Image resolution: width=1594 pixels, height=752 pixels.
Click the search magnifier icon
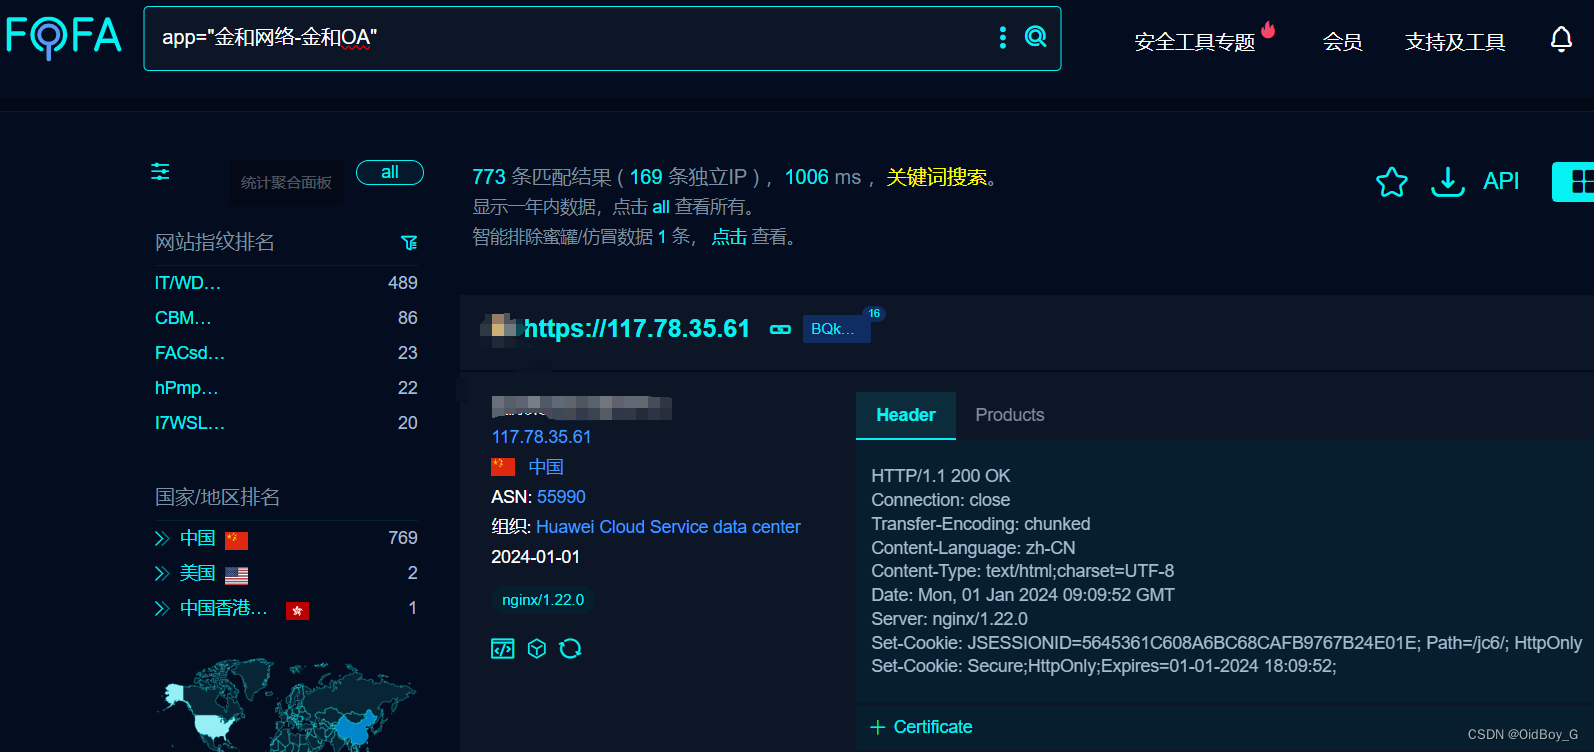click(1036, 37)
